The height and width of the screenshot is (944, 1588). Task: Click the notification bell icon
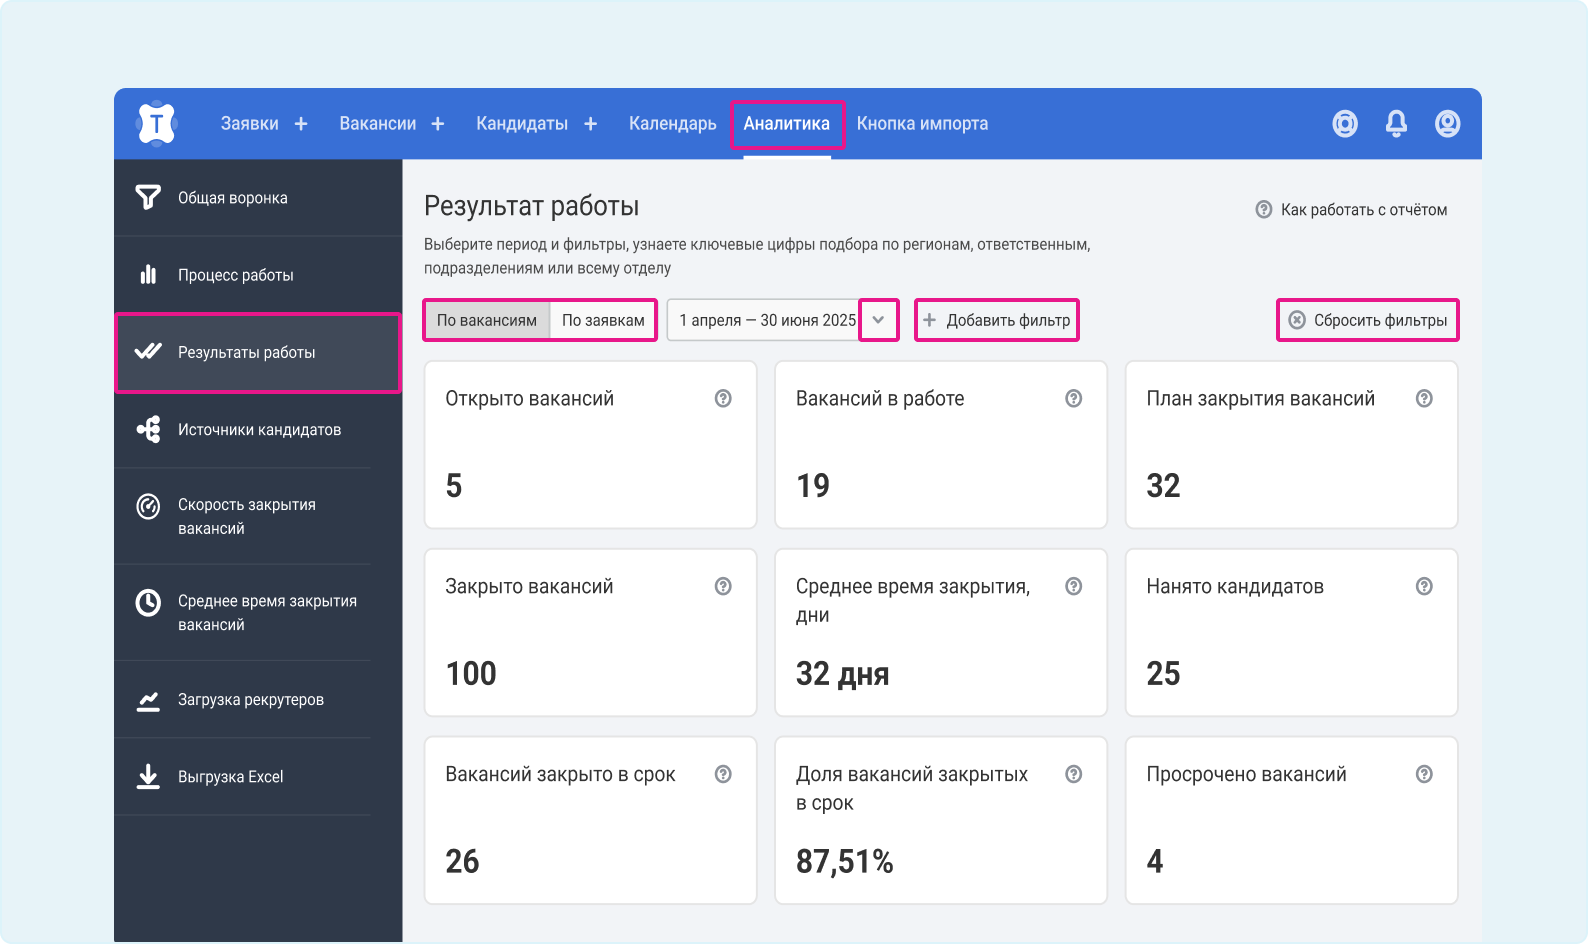pyautogui.click(x=1396, y=124)
